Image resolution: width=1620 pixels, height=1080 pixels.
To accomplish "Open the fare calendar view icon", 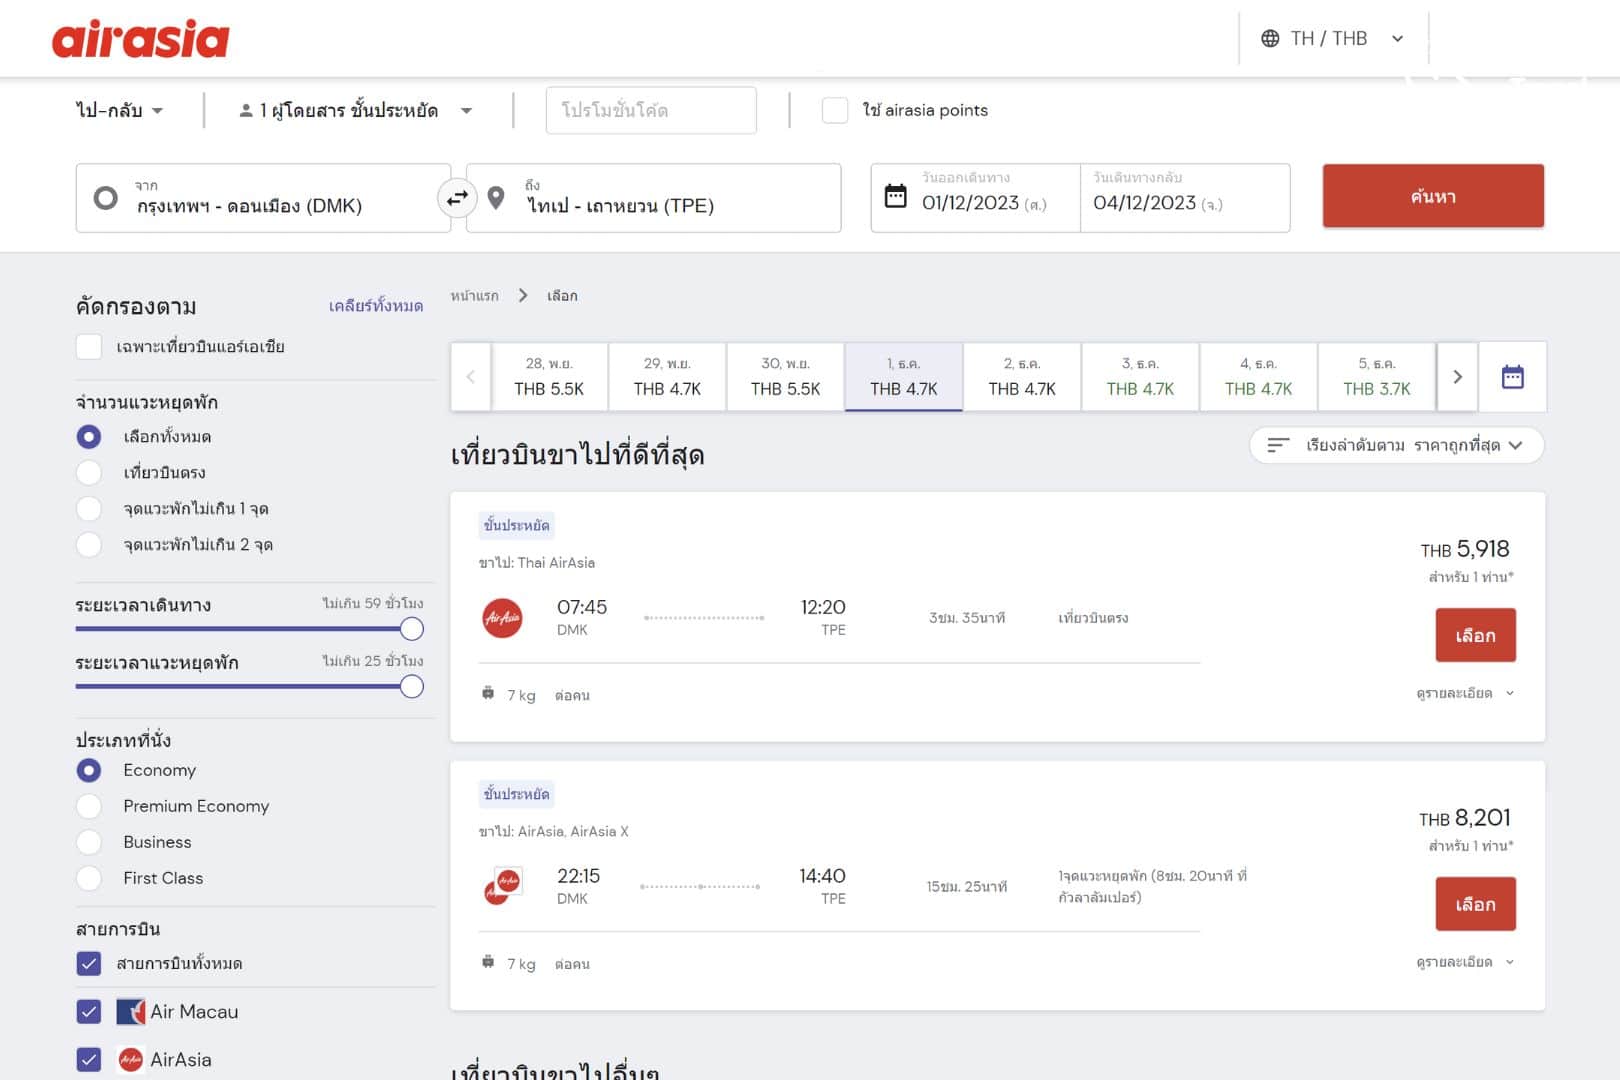I will [x=1512, y=377].
